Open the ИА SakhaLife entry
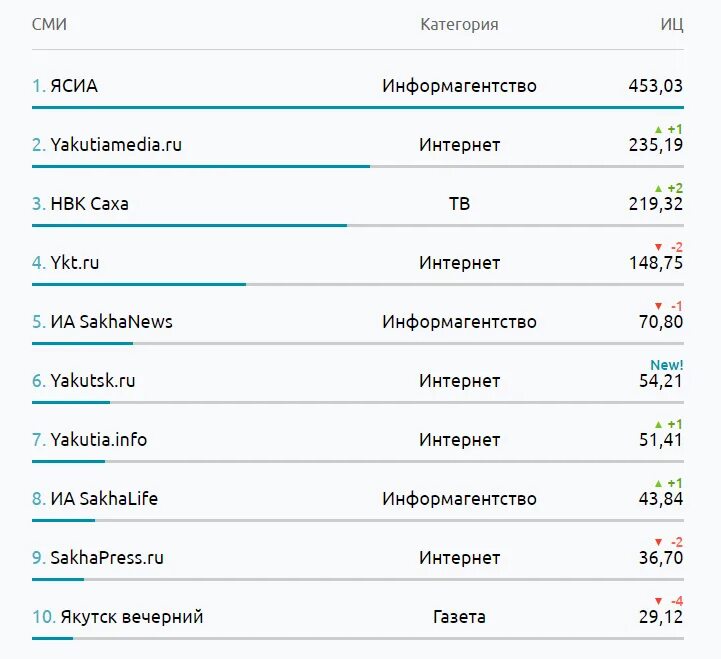The image size is (721, 659). pyautogui.click(x=104, y=499)
